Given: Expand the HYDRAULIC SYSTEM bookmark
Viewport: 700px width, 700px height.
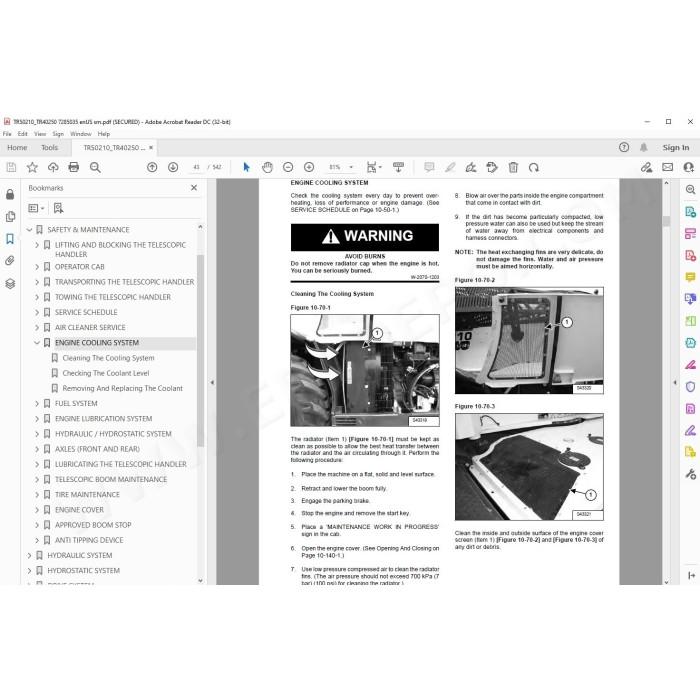Looking at the screenshot, I should point(29,555).
